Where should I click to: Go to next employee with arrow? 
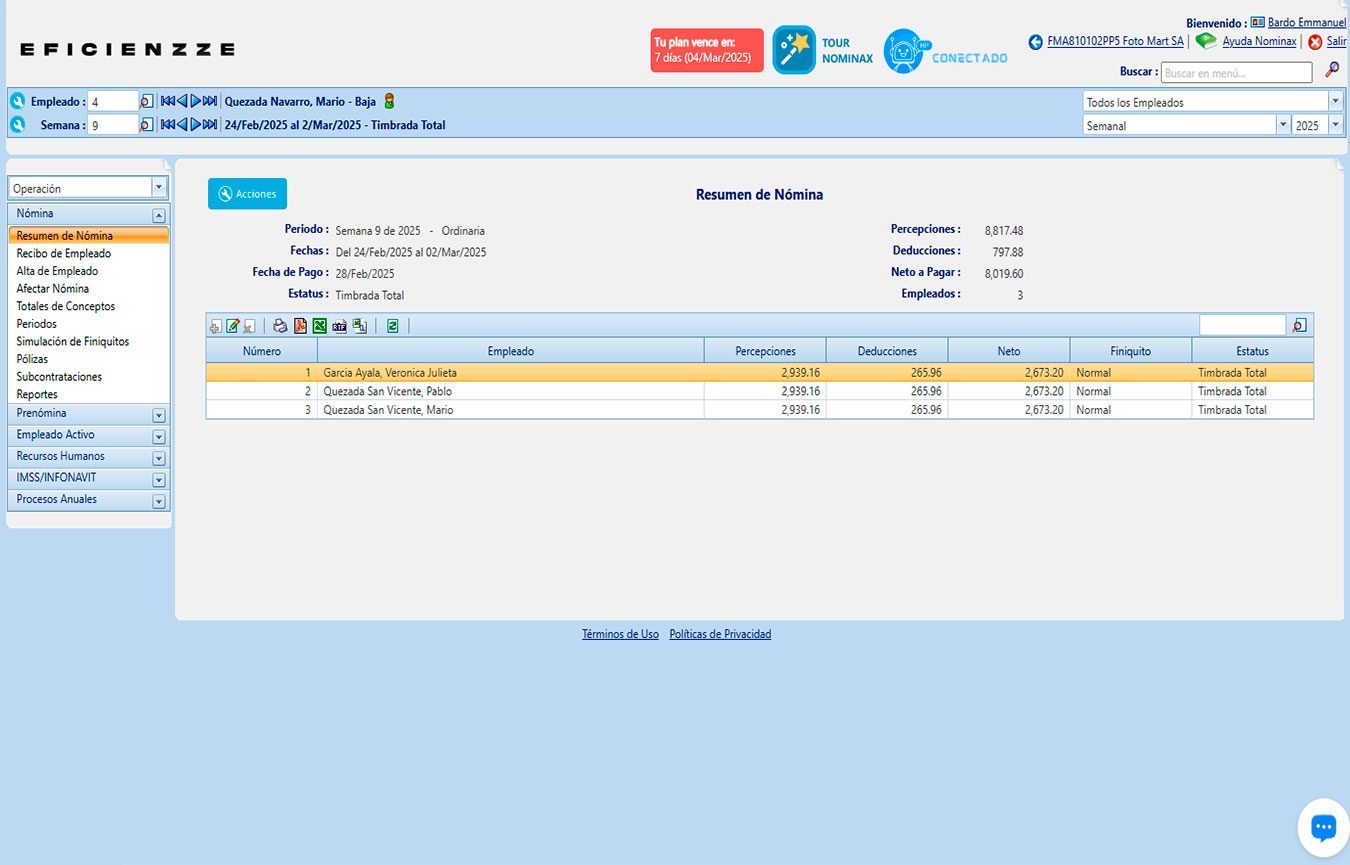pos(197,101)
